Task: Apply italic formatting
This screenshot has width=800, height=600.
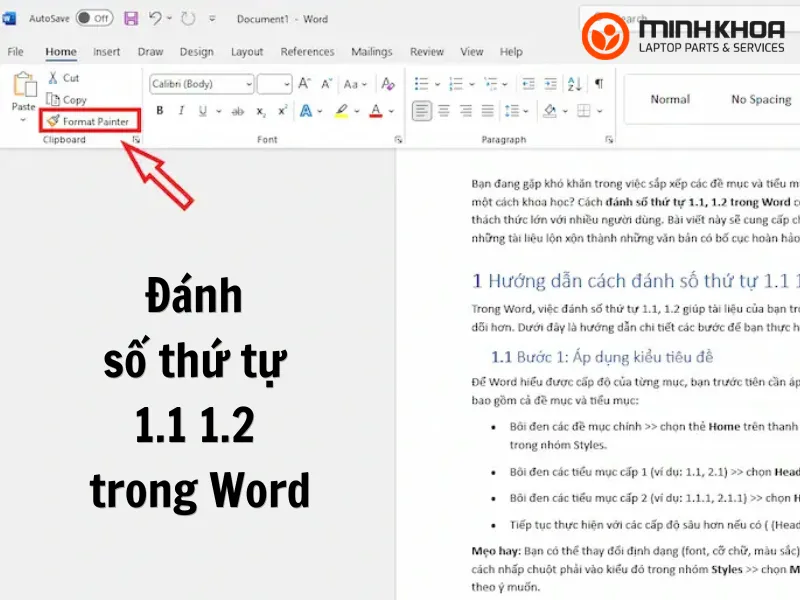Action: tap(181, 109)
